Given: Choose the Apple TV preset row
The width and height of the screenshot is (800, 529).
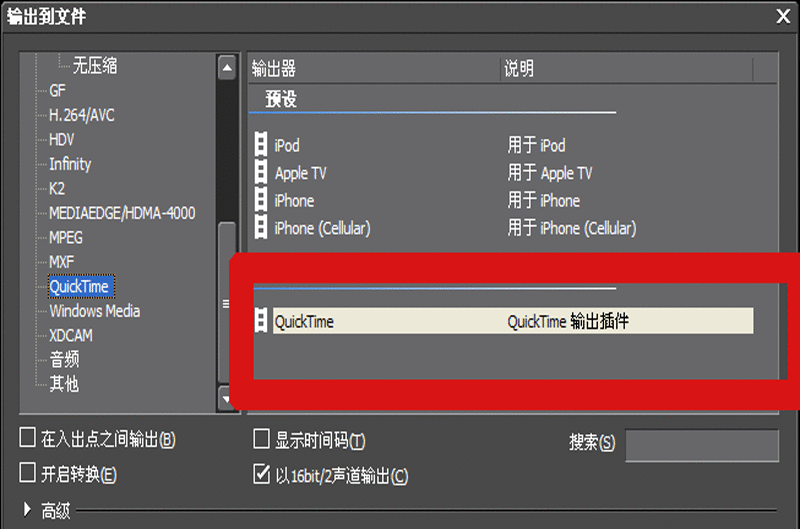Looking at the screenshot, I should point(504,172).
